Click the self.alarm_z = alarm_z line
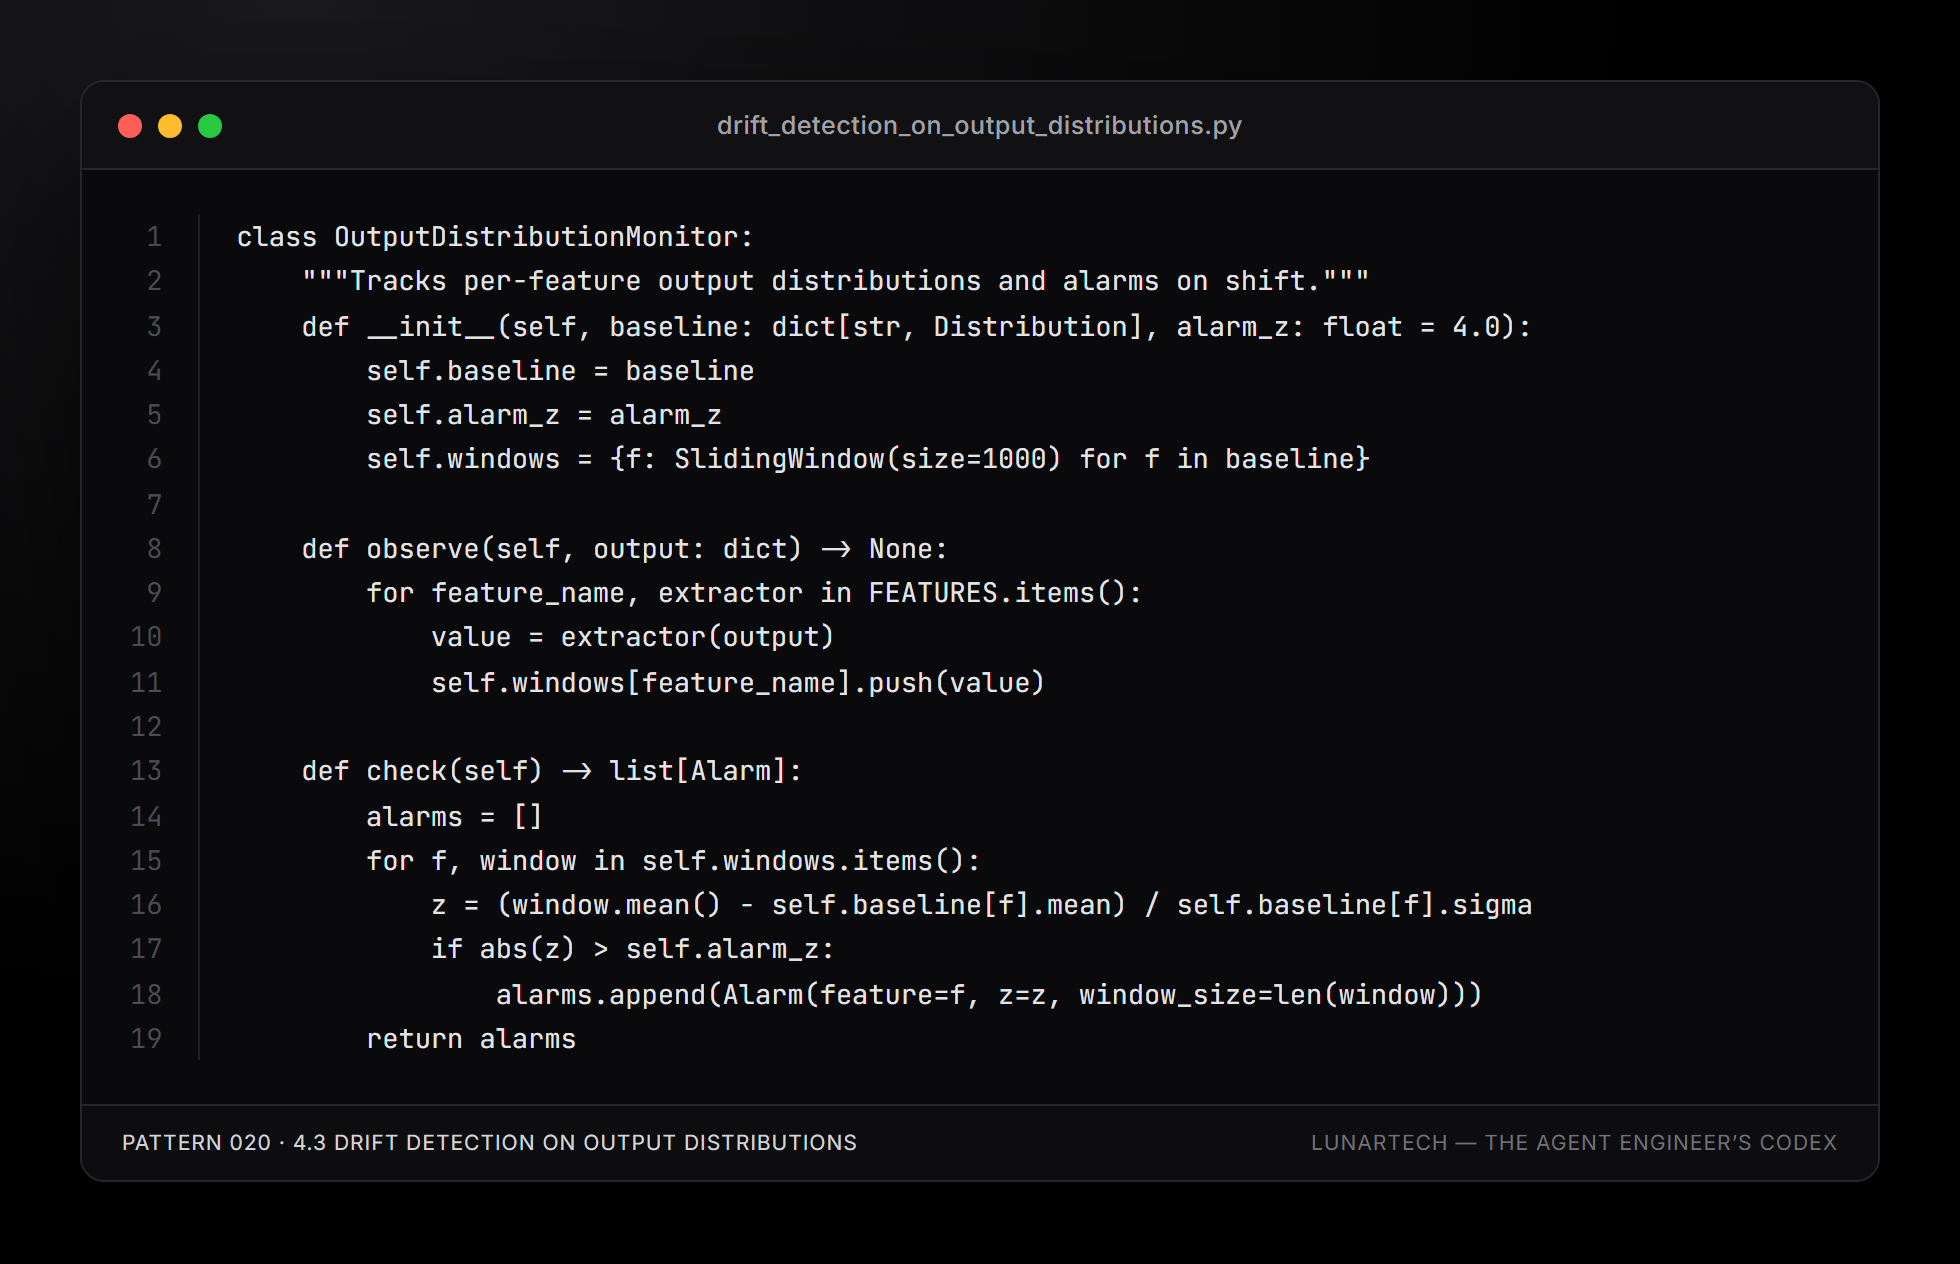 pyautogui.click(x=544, y=415)
